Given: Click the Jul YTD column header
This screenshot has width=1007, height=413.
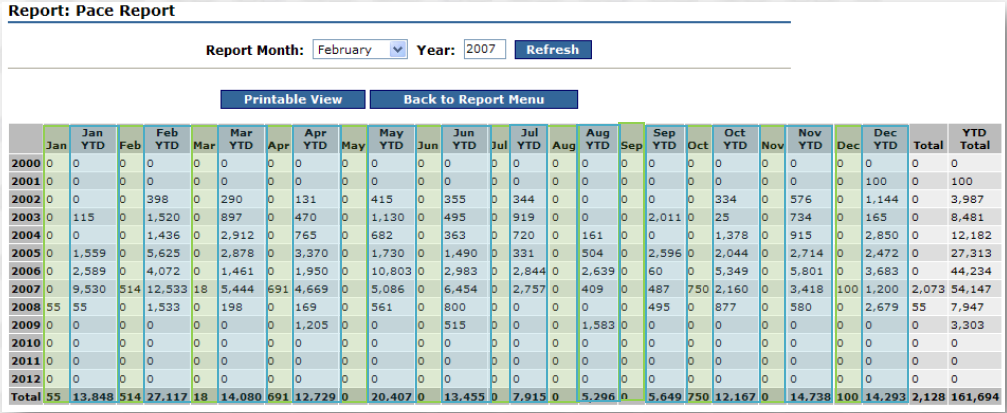Looking at the screenshot, I should point(529,139).
